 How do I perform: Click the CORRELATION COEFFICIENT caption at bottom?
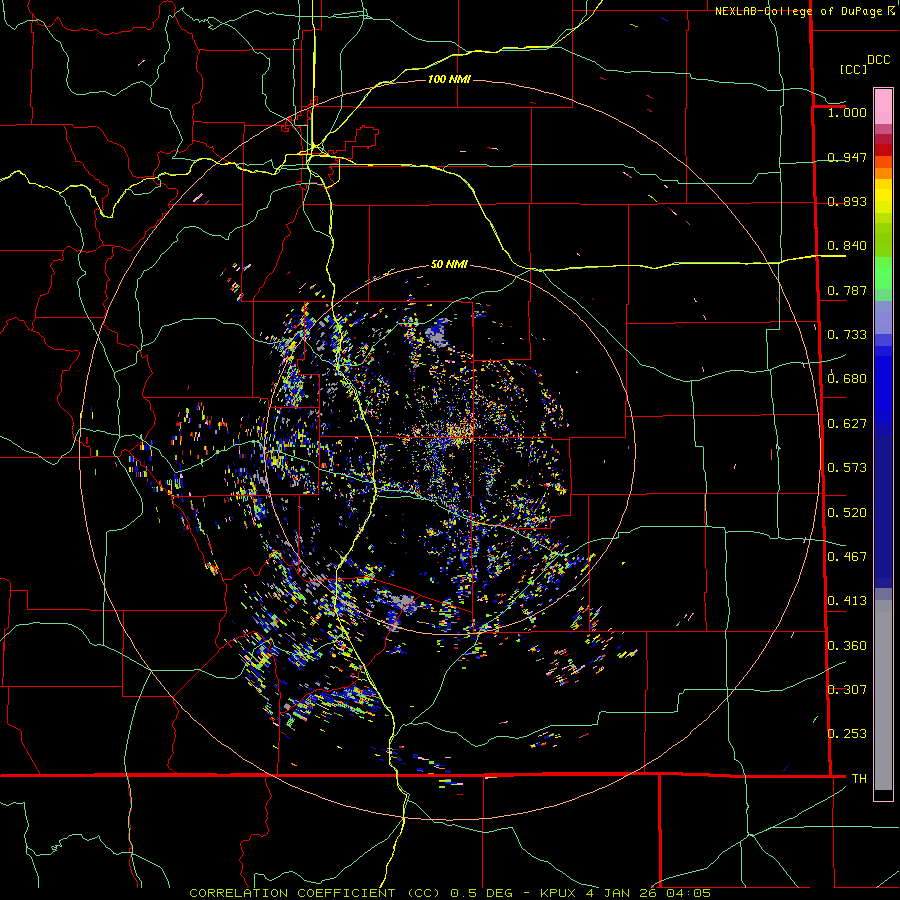450,893
